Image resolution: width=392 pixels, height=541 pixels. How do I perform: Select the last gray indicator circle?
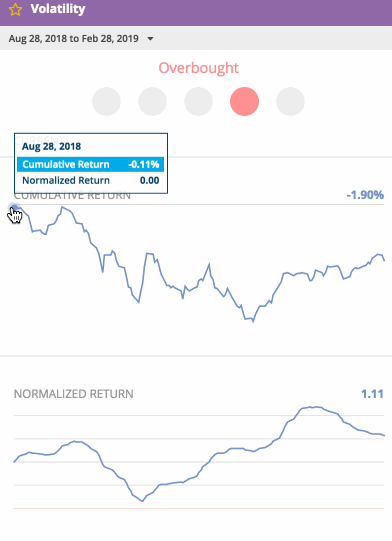point(290,101)
